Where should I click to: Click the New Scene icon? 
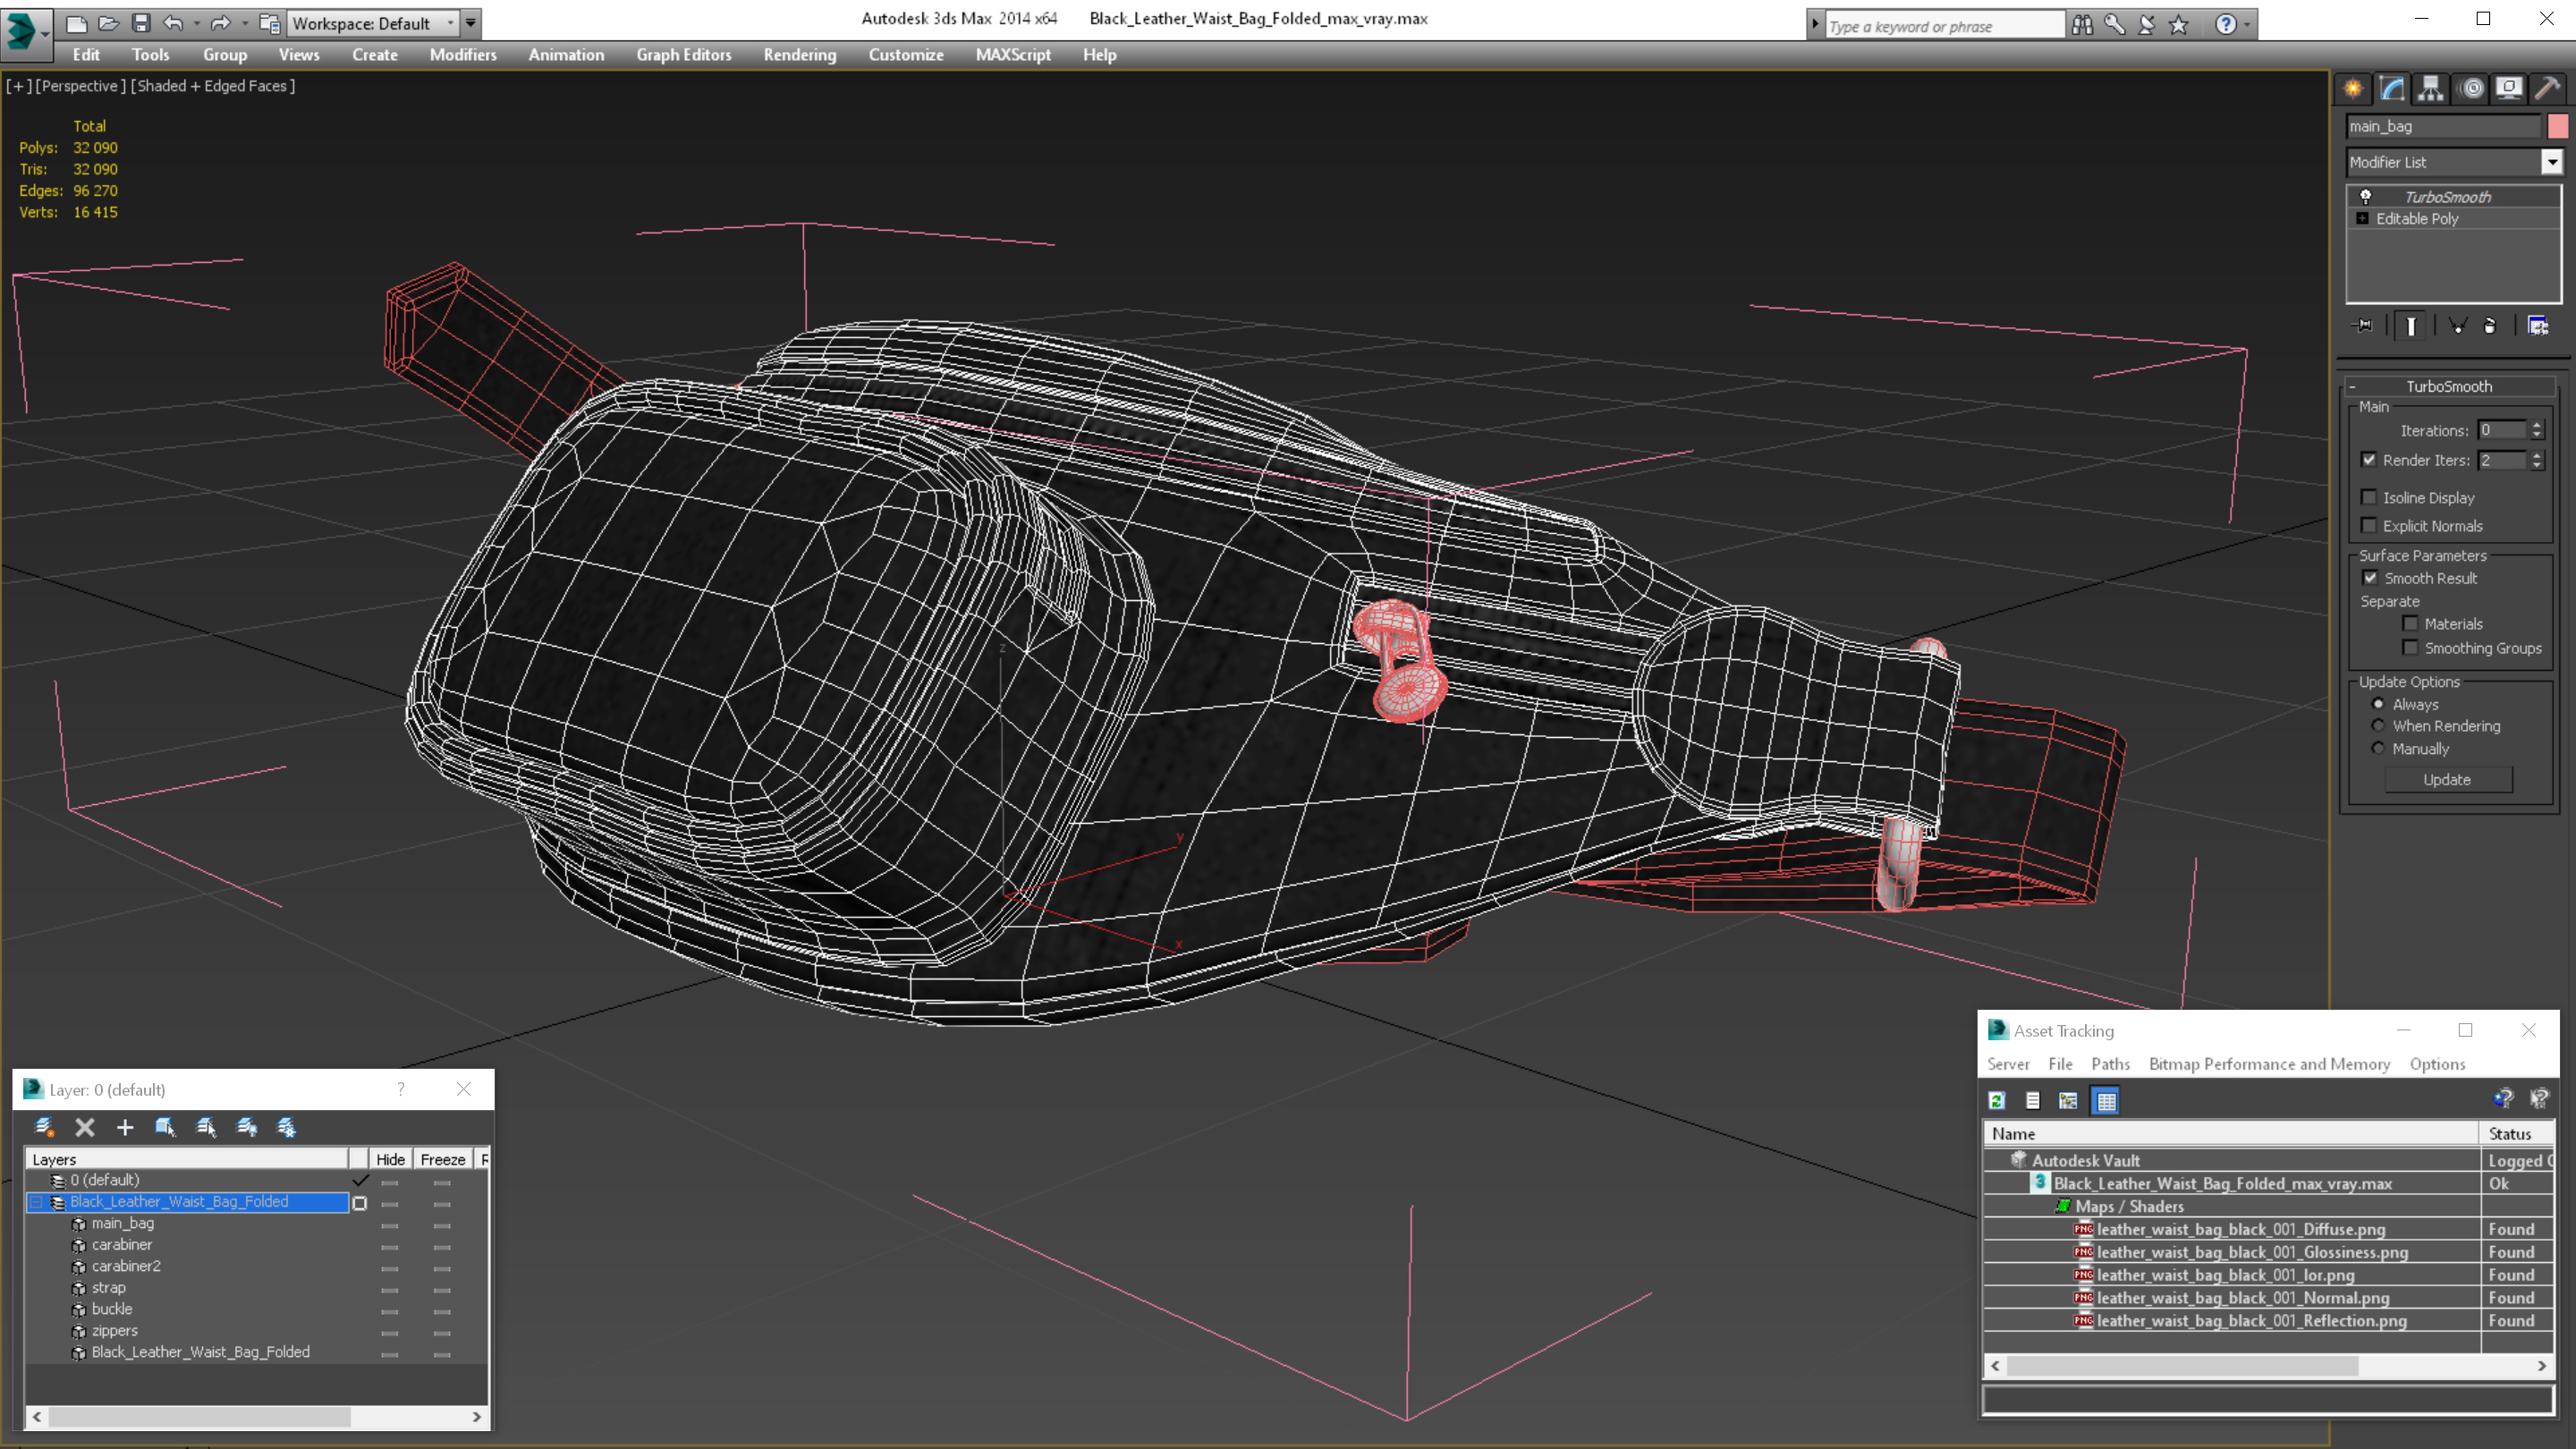[76, 23]
